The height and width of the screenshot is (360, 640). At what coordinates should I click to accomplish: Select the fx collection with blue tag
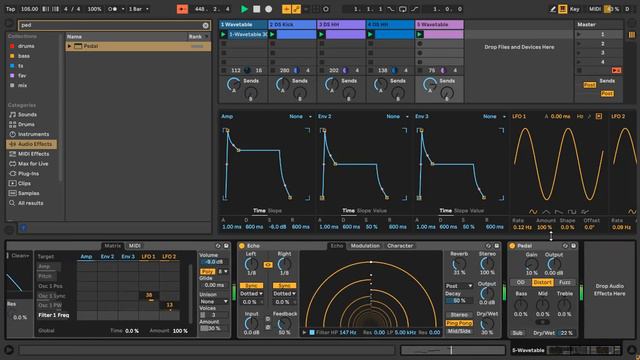coord(20,66)
